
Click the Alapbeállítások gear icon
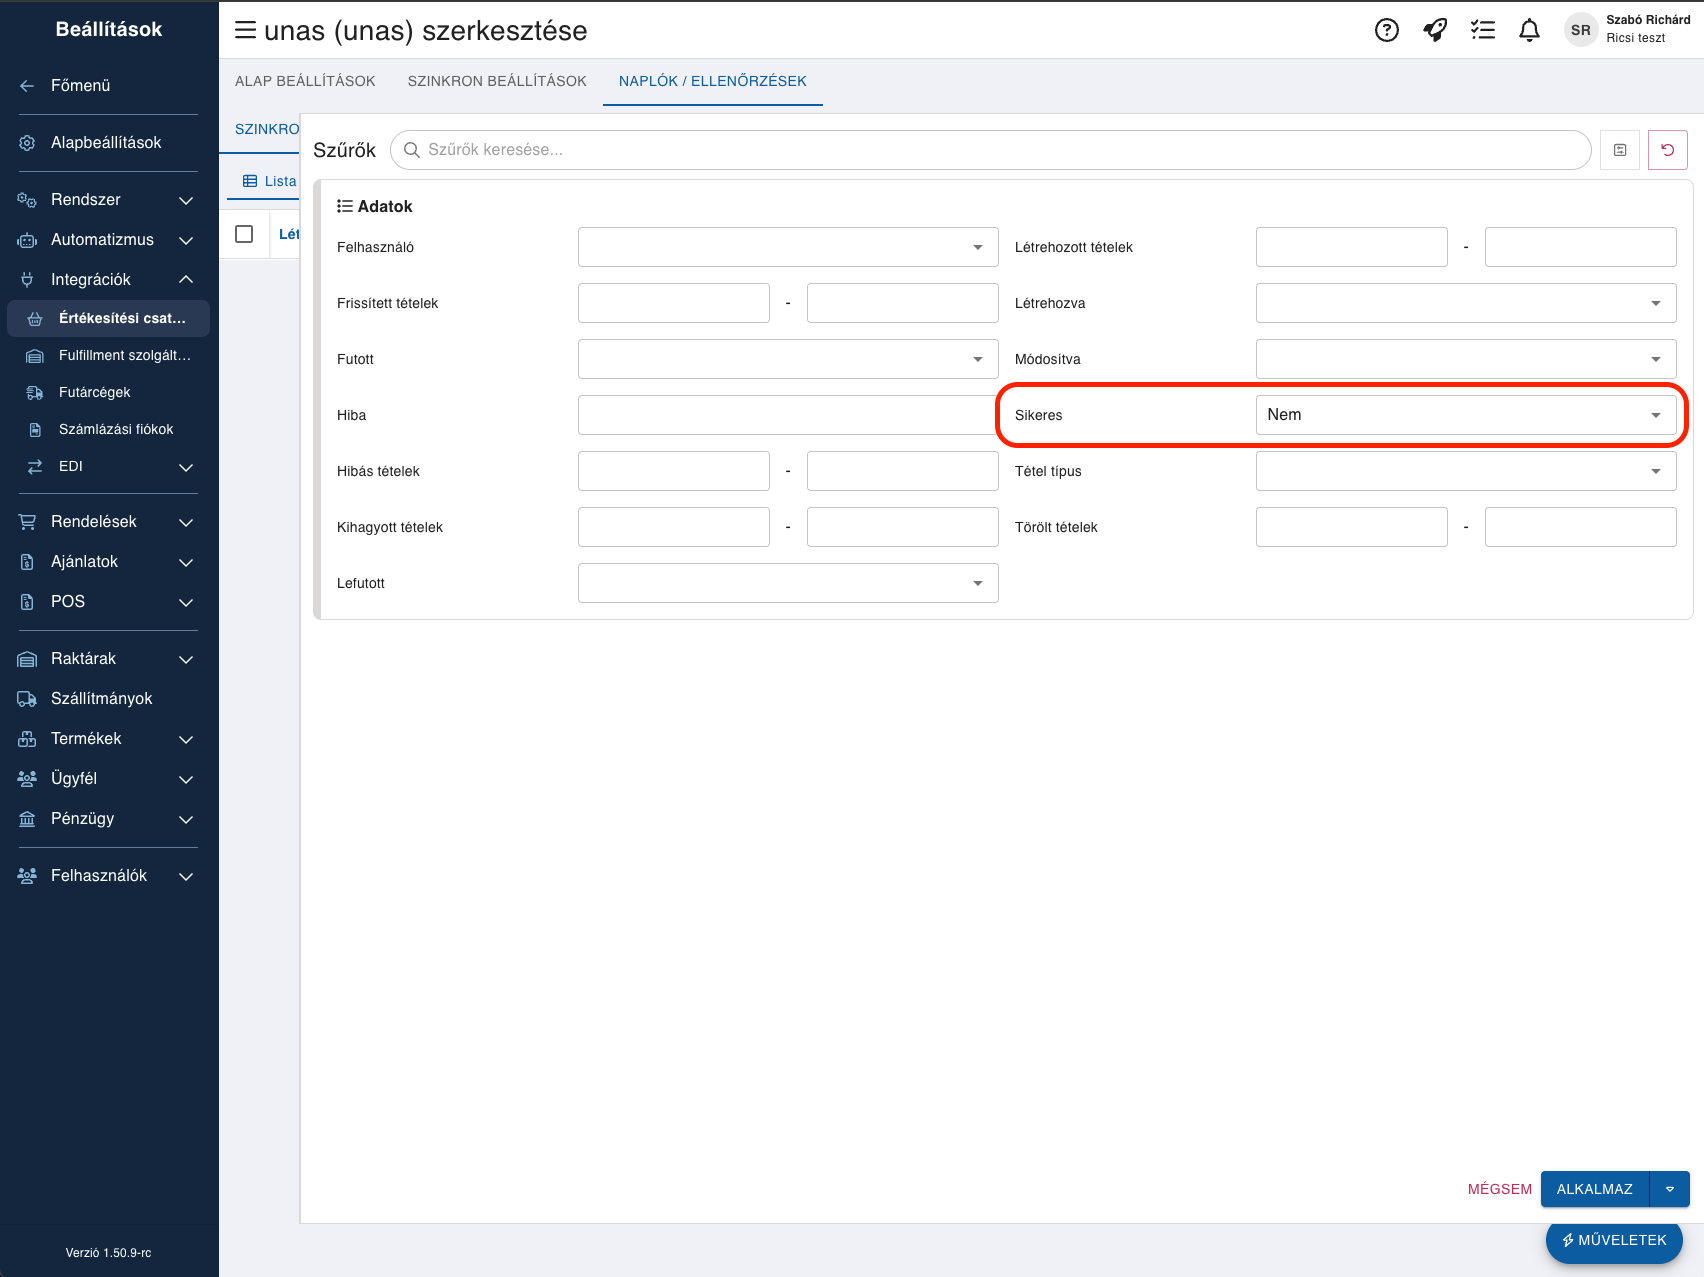coord(27,143)
